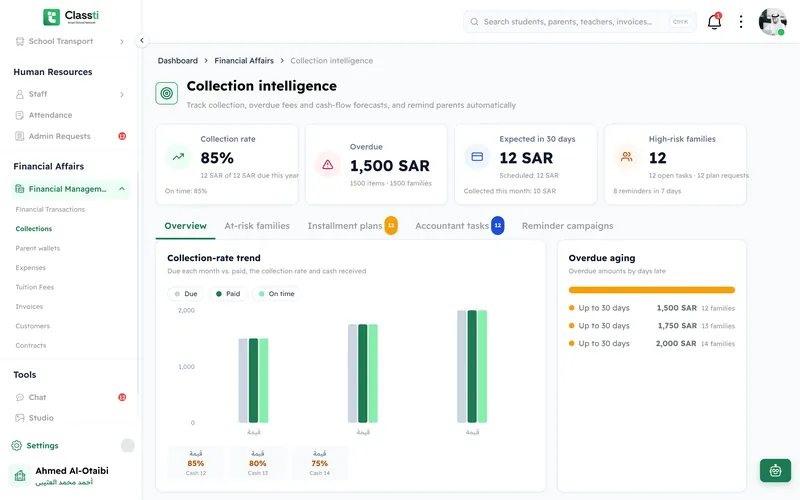Screen dimensions: 800x500
Task: Expand the Staff submenu chevron
Action: point(121,94)
